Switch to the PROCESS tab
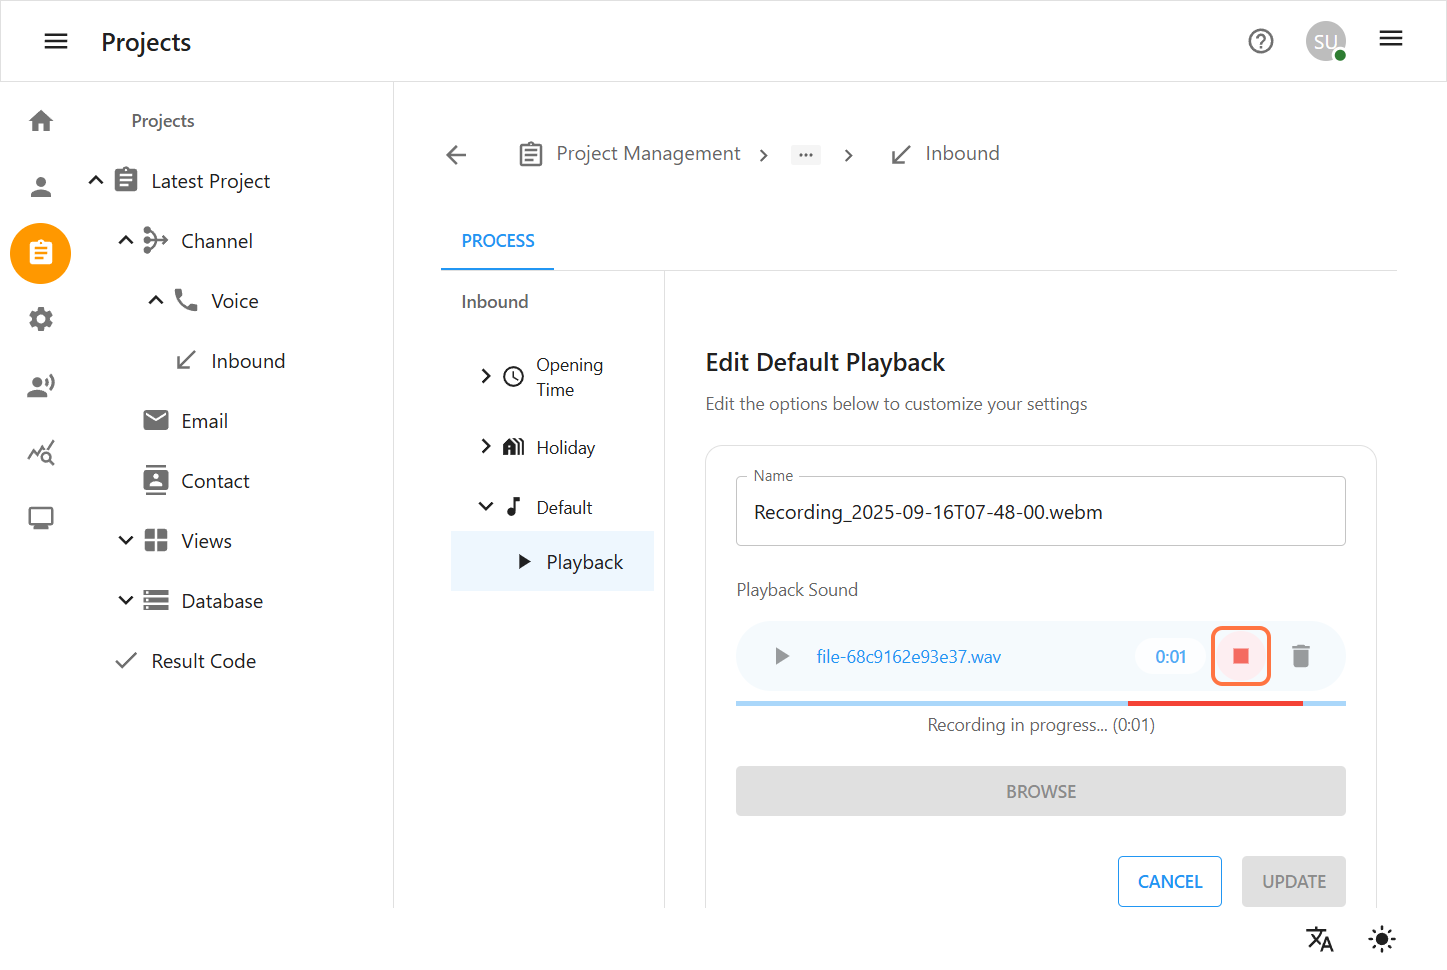Viewport: 1447px width, 970px height. click(497, 241)
